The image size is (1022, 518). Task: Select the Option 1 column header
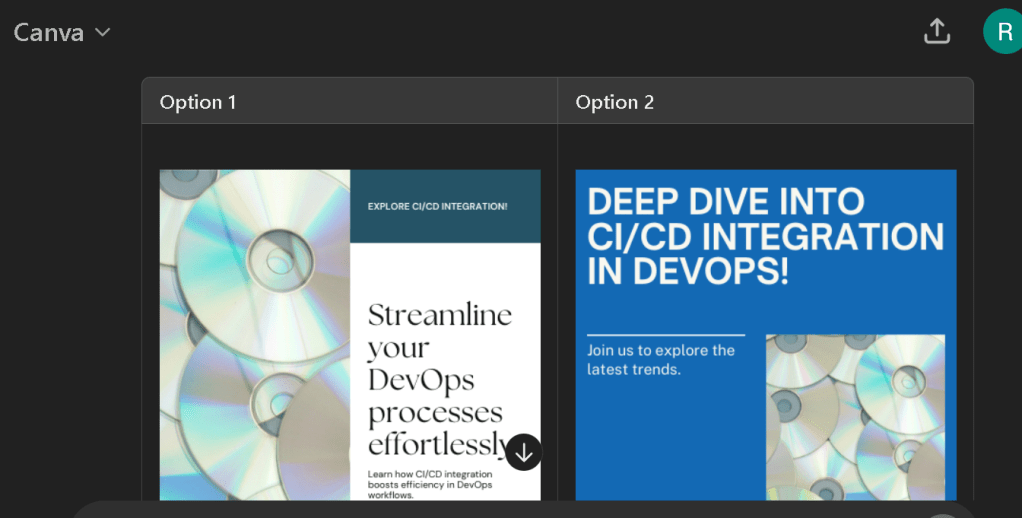point(349,102)
